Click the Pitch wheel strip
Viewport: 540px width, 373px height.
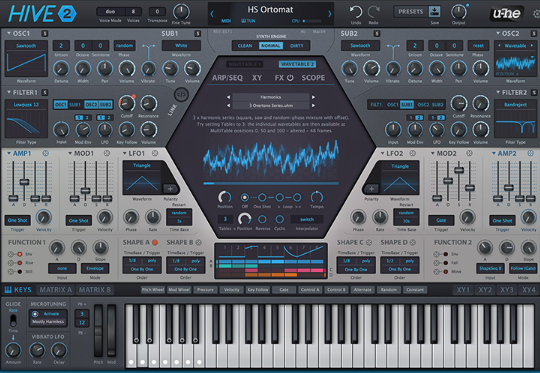[x=98, y=331]
